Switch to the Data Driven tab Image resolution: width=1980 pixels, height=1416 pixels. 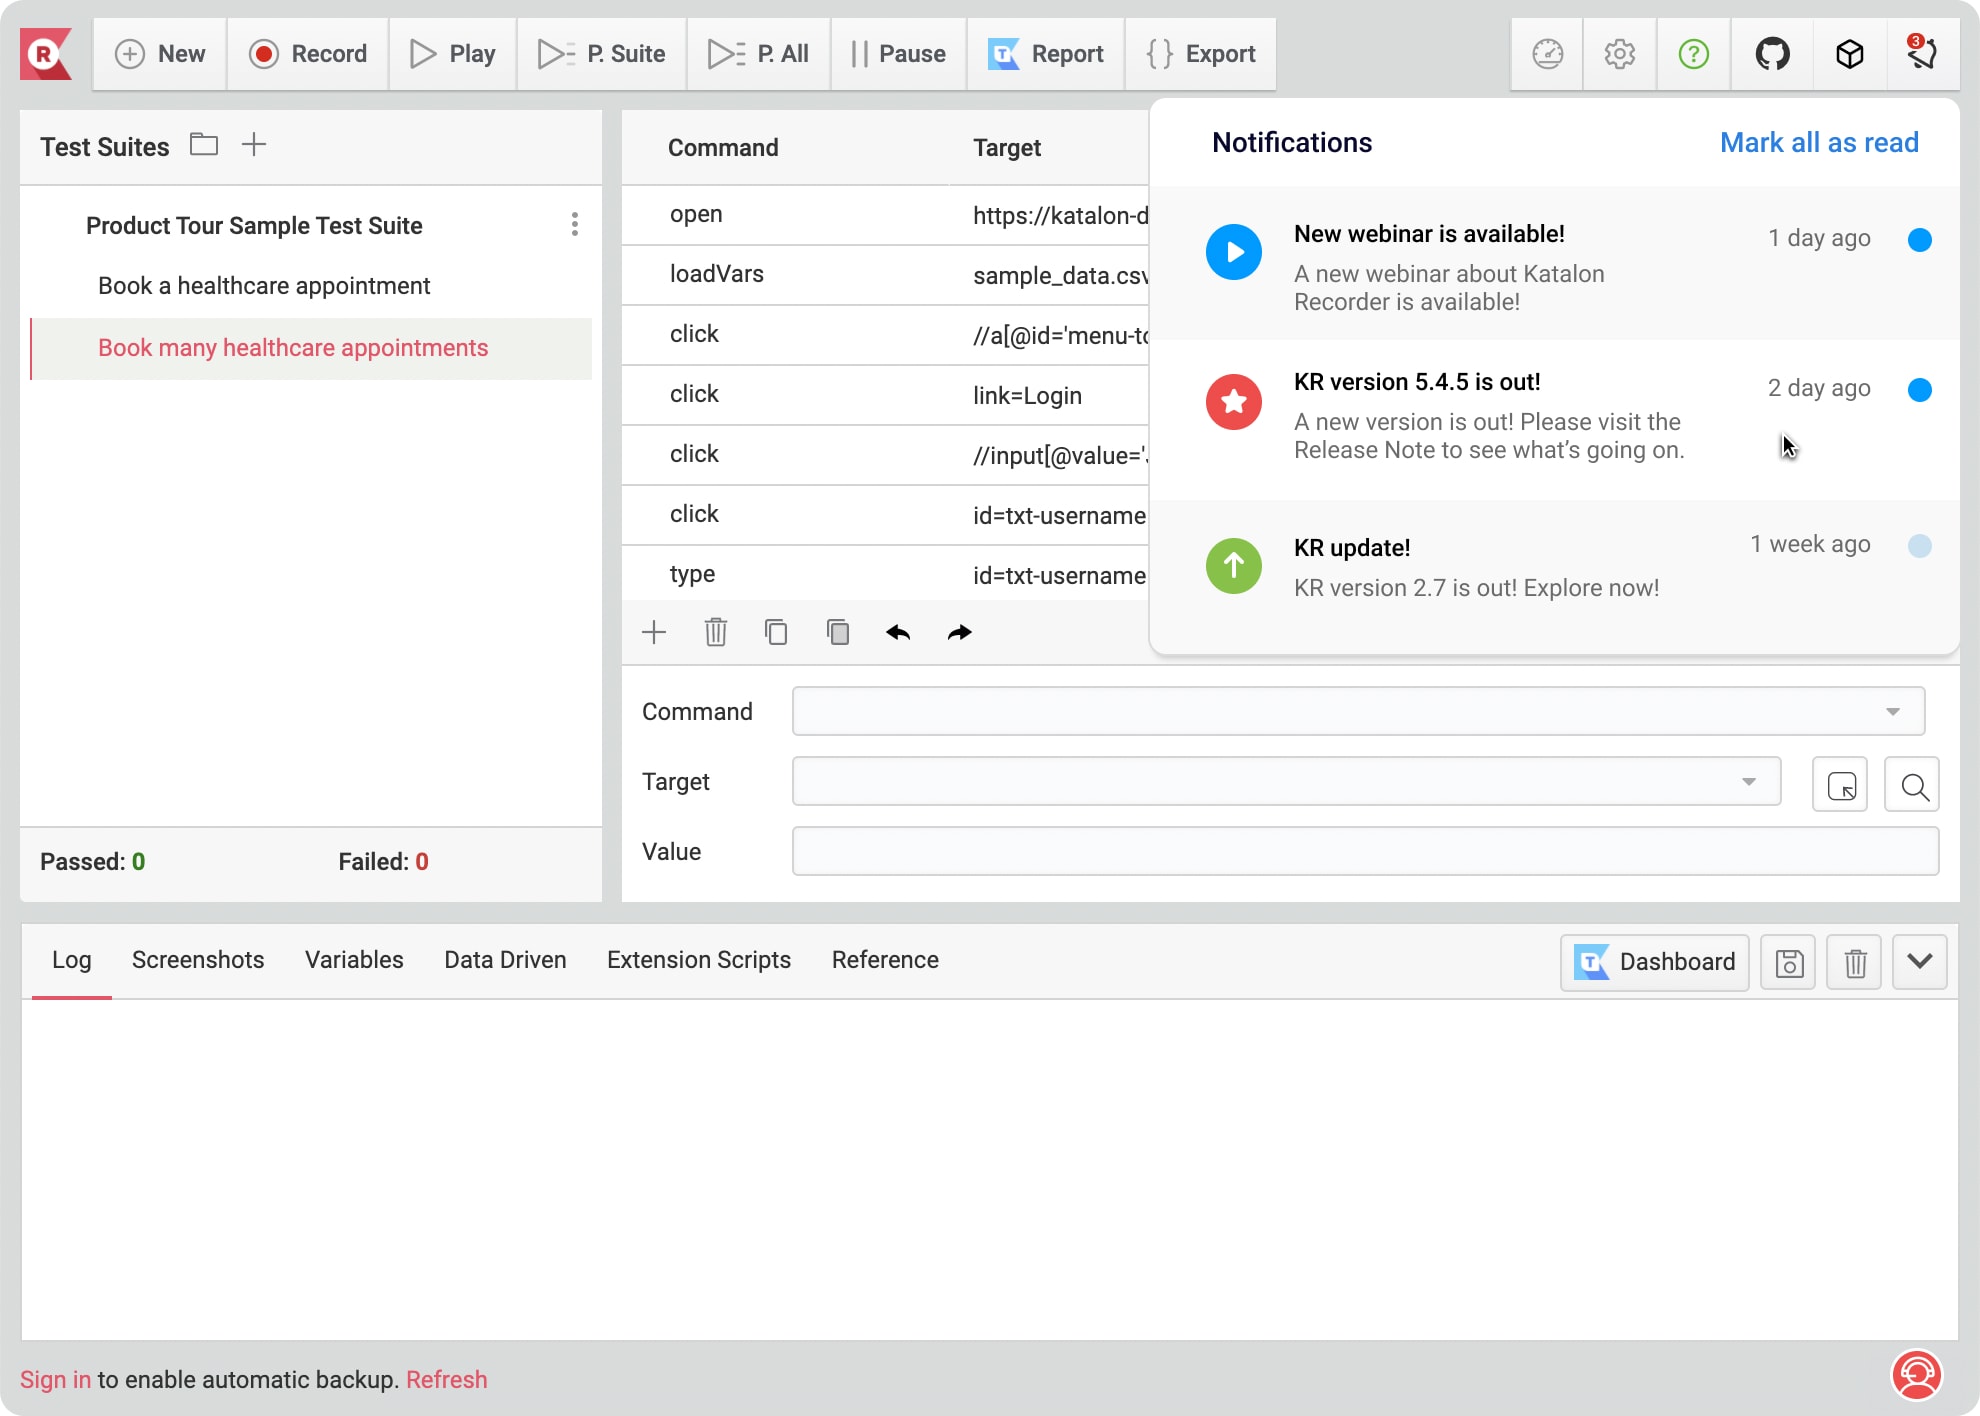point(505,960)
